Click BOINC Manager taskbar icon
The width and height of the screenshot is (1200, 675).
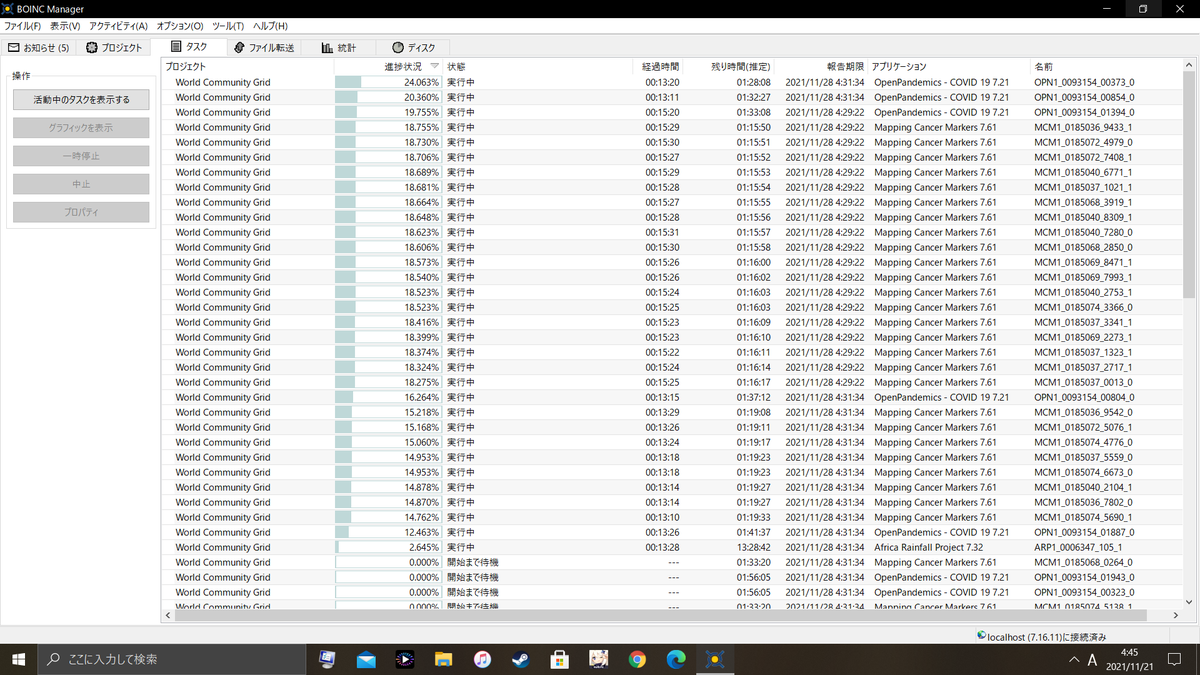point(716,659)
